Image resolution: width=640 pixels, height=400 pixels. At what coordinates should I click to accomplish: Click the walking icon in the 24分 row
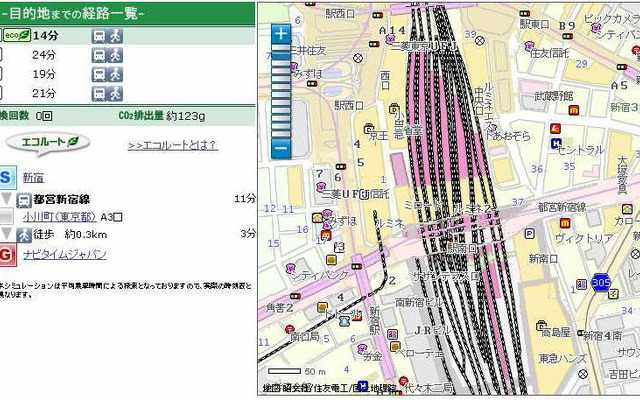115,55
